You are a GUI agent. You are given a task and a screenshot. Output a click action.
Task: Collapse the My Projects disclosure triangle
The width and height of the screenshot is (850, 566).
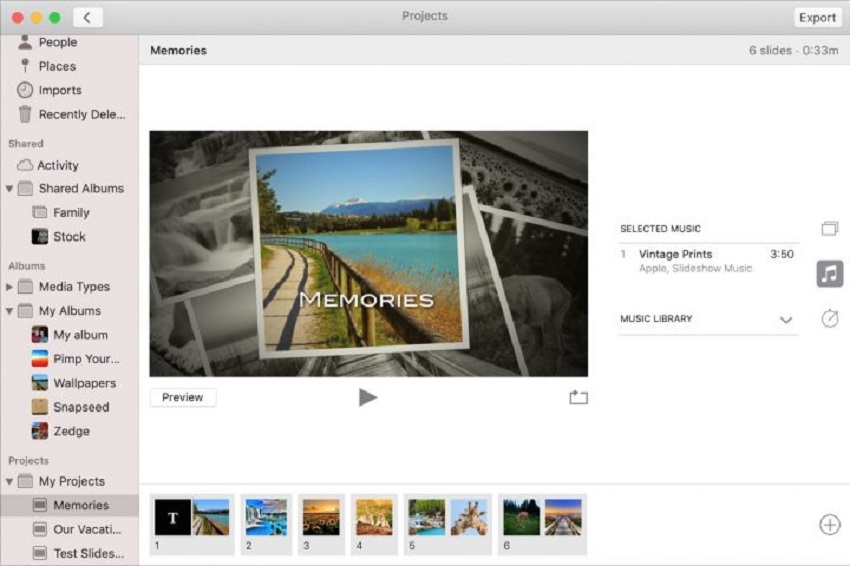[x=9, y=481]
